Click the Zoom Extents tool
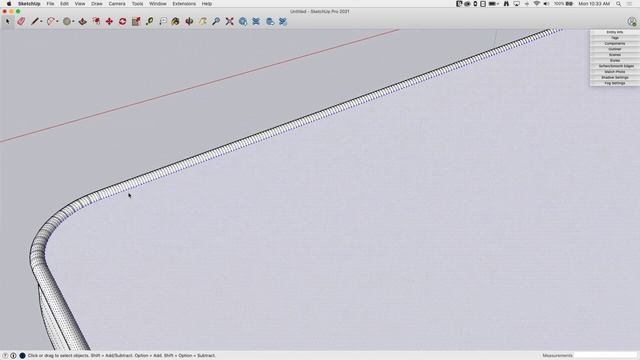Image resolution: width=640 pixels, height=360 pixels. [230, 21]
